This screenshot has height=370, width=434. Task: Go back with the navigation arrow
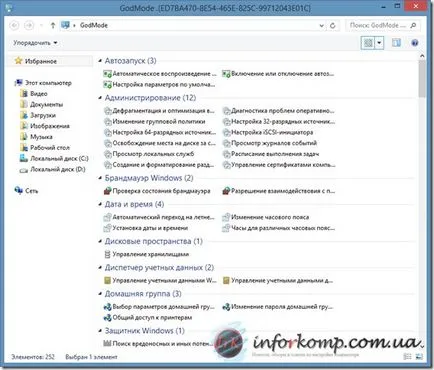click(x=14, y=25)
